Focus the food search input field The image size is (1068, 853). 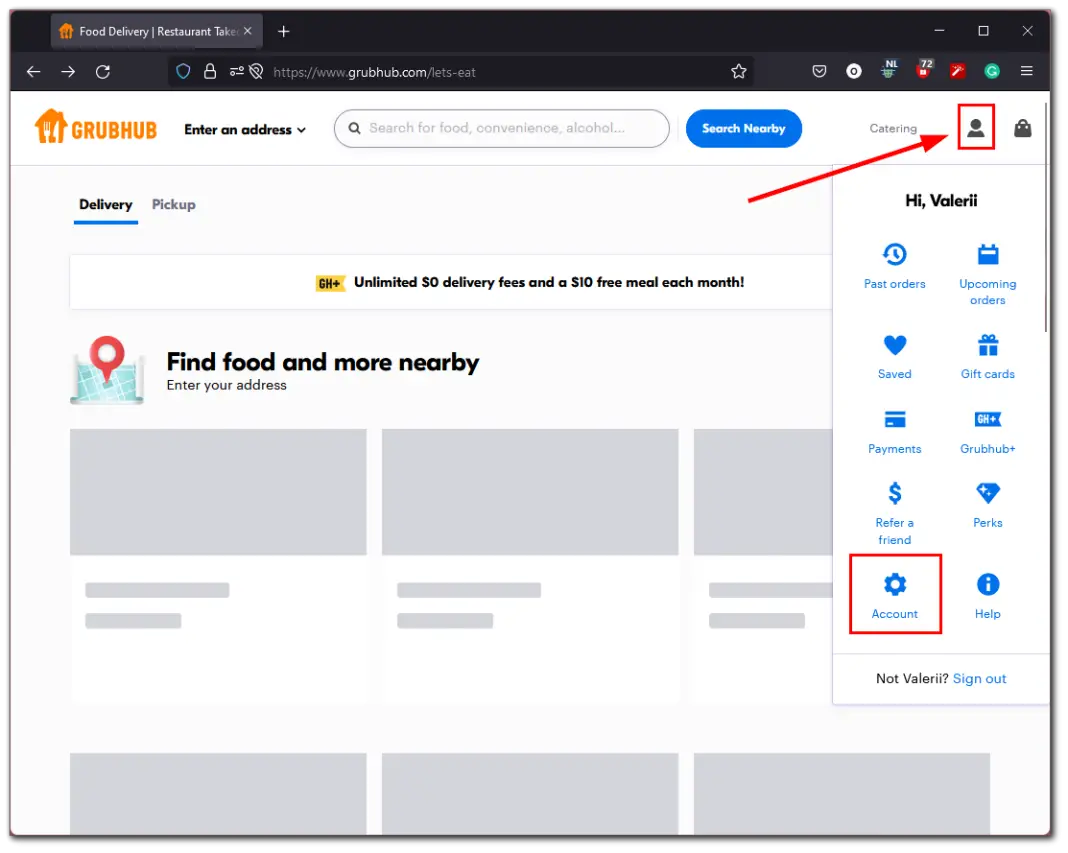click(510, 128)
